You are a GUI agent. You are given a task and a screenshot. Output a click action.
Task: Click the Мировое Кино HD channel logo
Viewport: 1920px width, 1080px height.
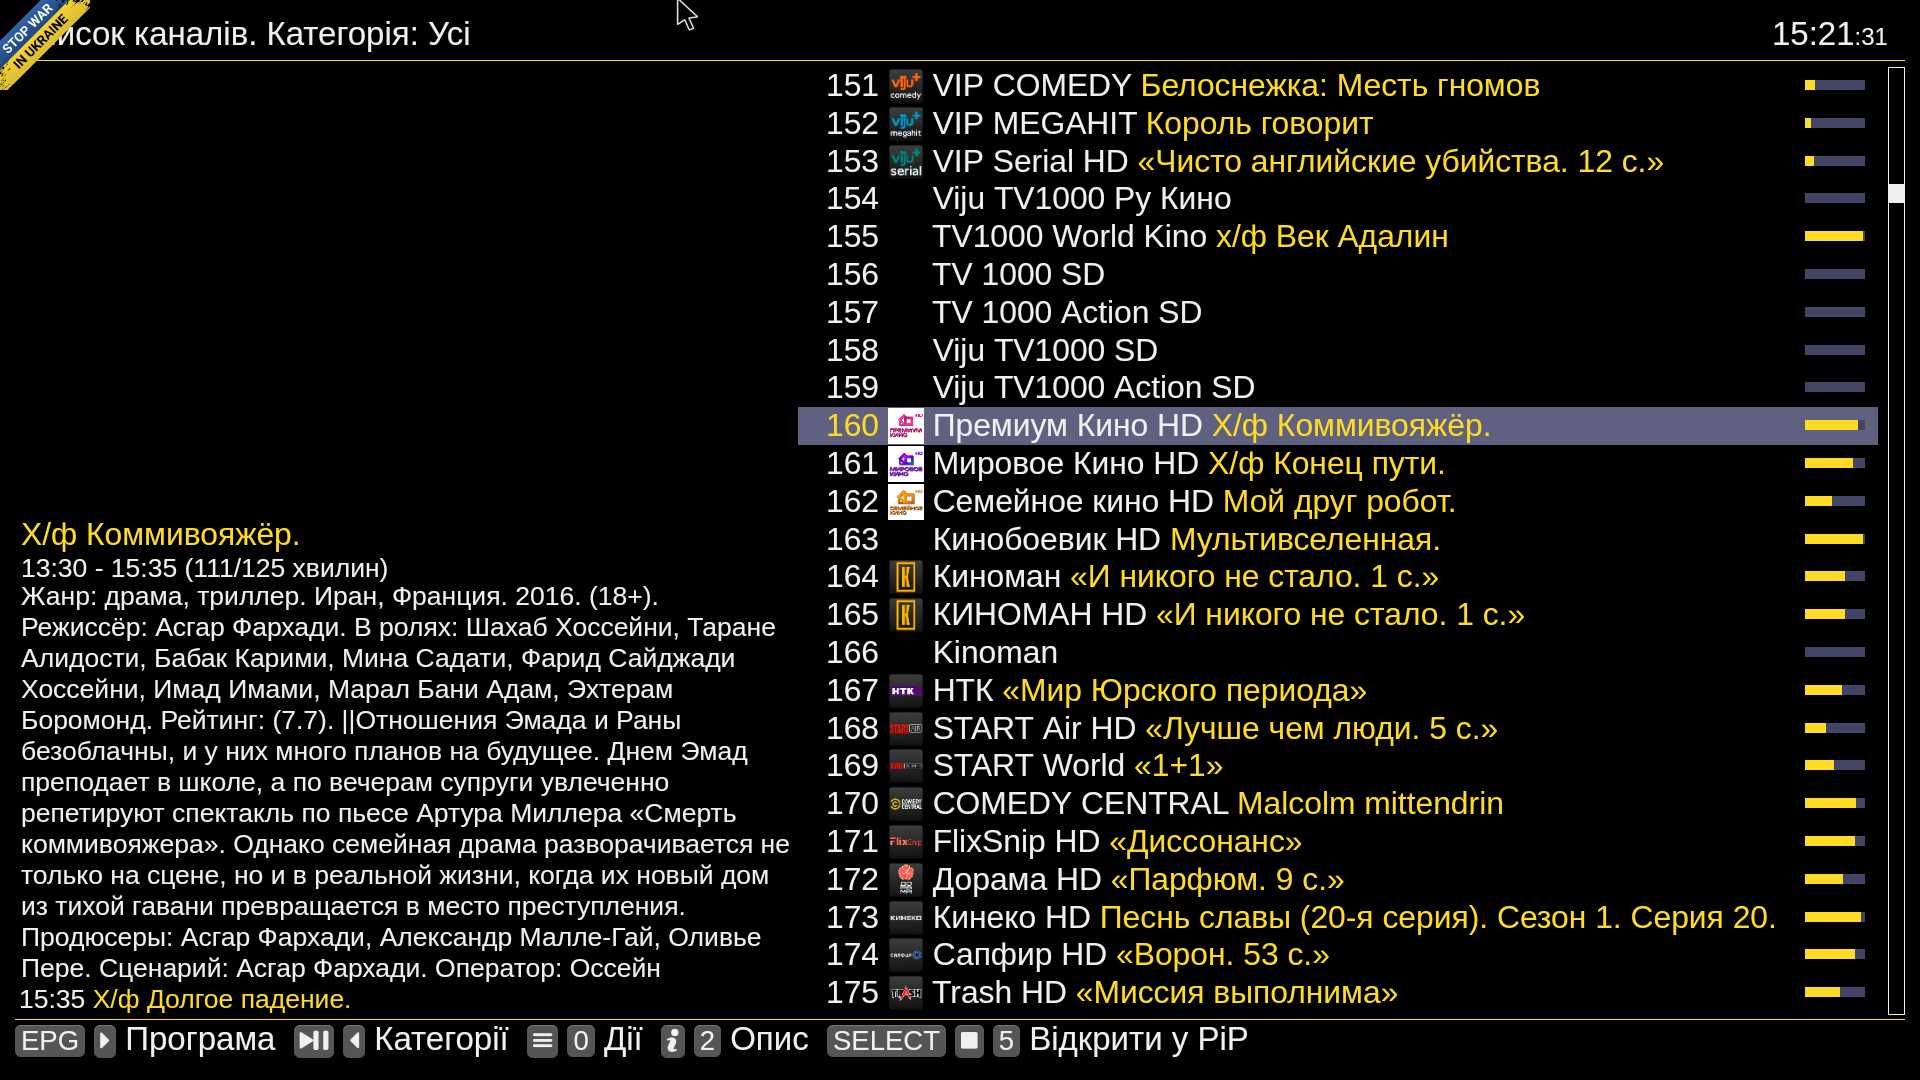click(906, 464)
